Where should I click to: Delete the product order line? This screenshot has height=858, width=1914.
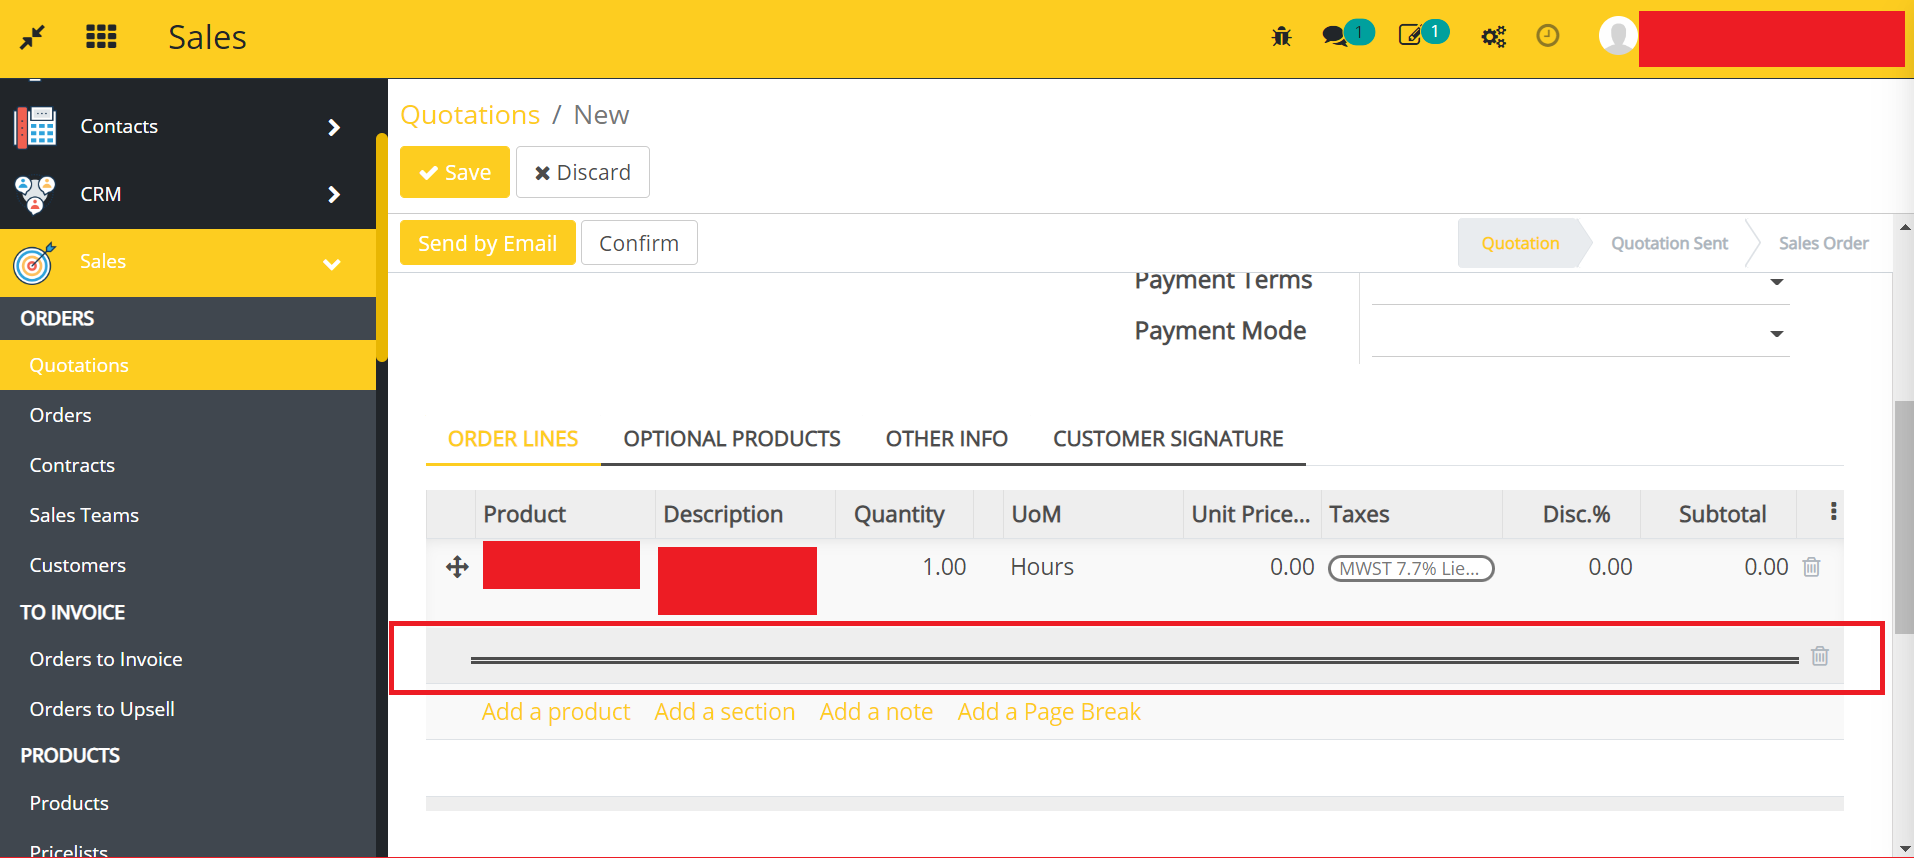click(x=1811, y=568)
